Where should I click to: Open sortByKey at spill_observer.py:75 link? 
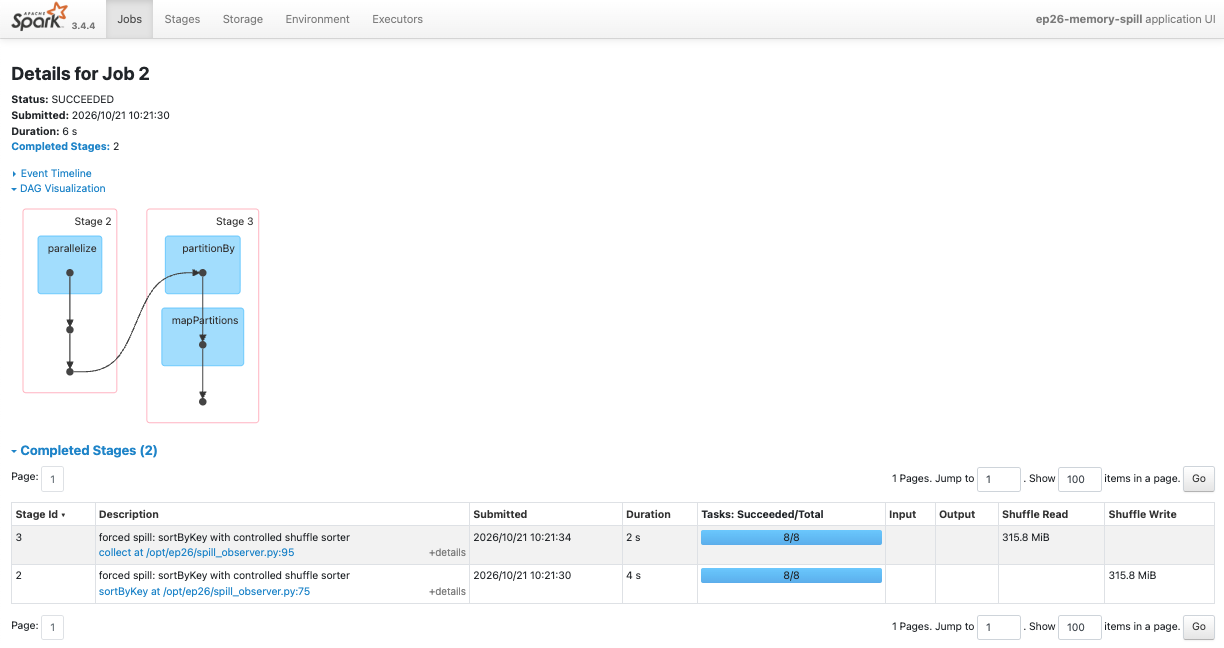point(204,591)
